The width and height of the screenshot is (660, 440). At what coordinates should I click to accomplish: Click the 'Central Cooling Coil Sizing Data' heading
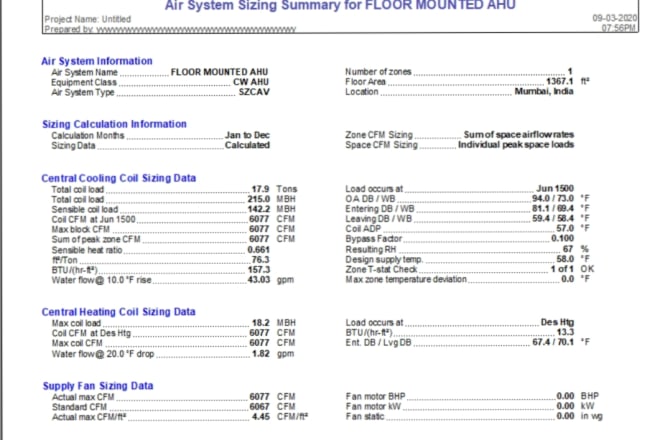pyautogui.click(x=119, y=178)
